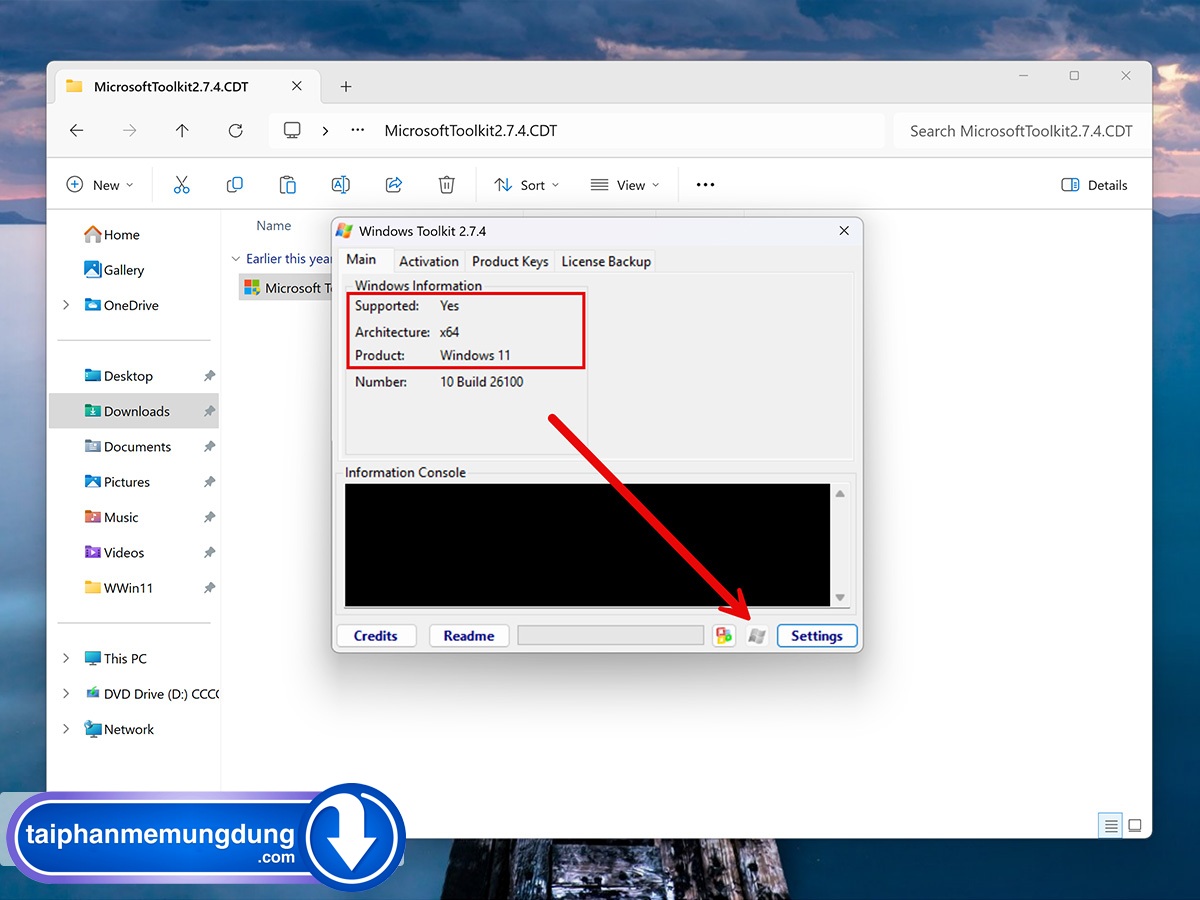The height and width of the screenshot is (900, 1200).
Task: Go up one folder level
Action: click(182, 131)
